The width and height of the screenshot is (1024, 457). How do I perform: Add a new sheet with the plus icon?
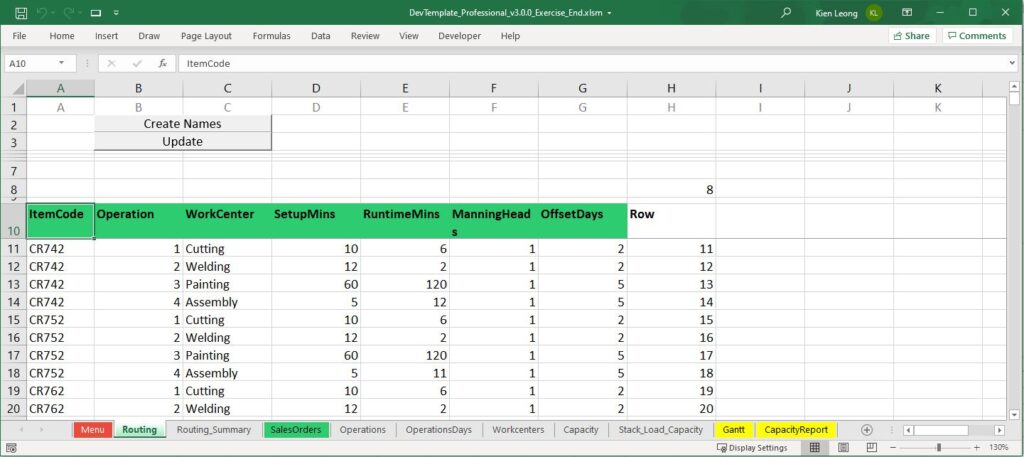pyautogui.click(x=867, y=430)
